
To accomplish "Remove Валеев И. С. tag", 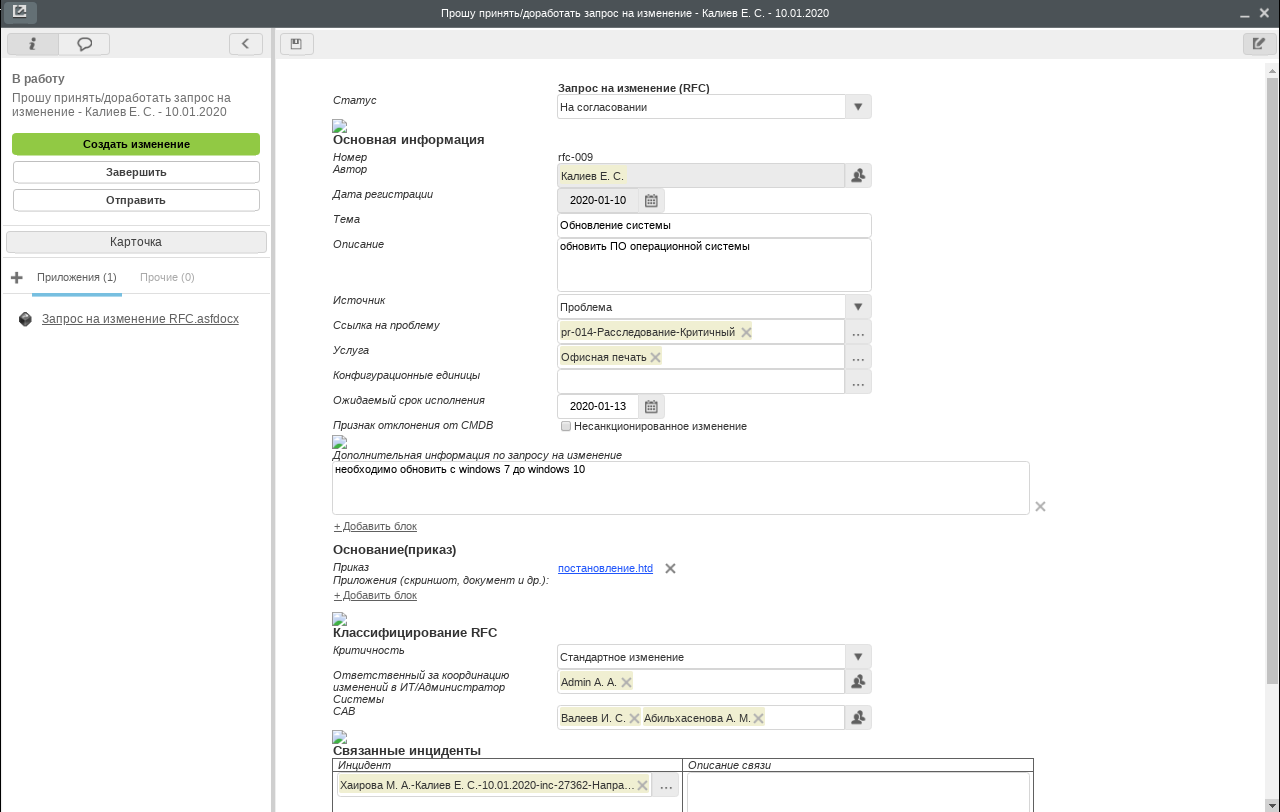I will (634, 718).
